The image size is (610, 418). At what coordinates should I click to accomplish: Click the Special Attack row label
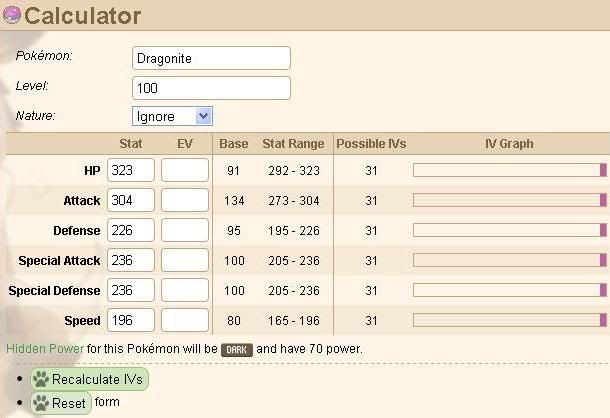[59, 260]
